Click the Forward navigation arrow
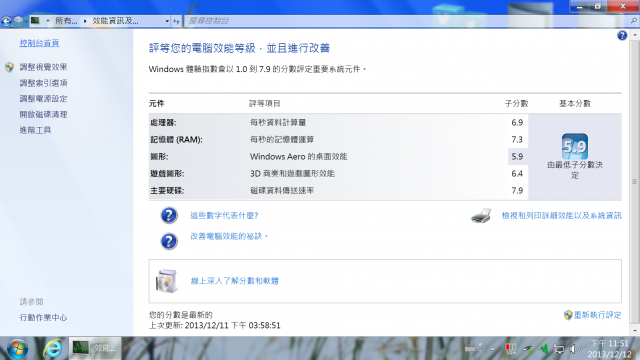Image resolution: width=640 pixels, height=360 pixels. click(18, 21)
